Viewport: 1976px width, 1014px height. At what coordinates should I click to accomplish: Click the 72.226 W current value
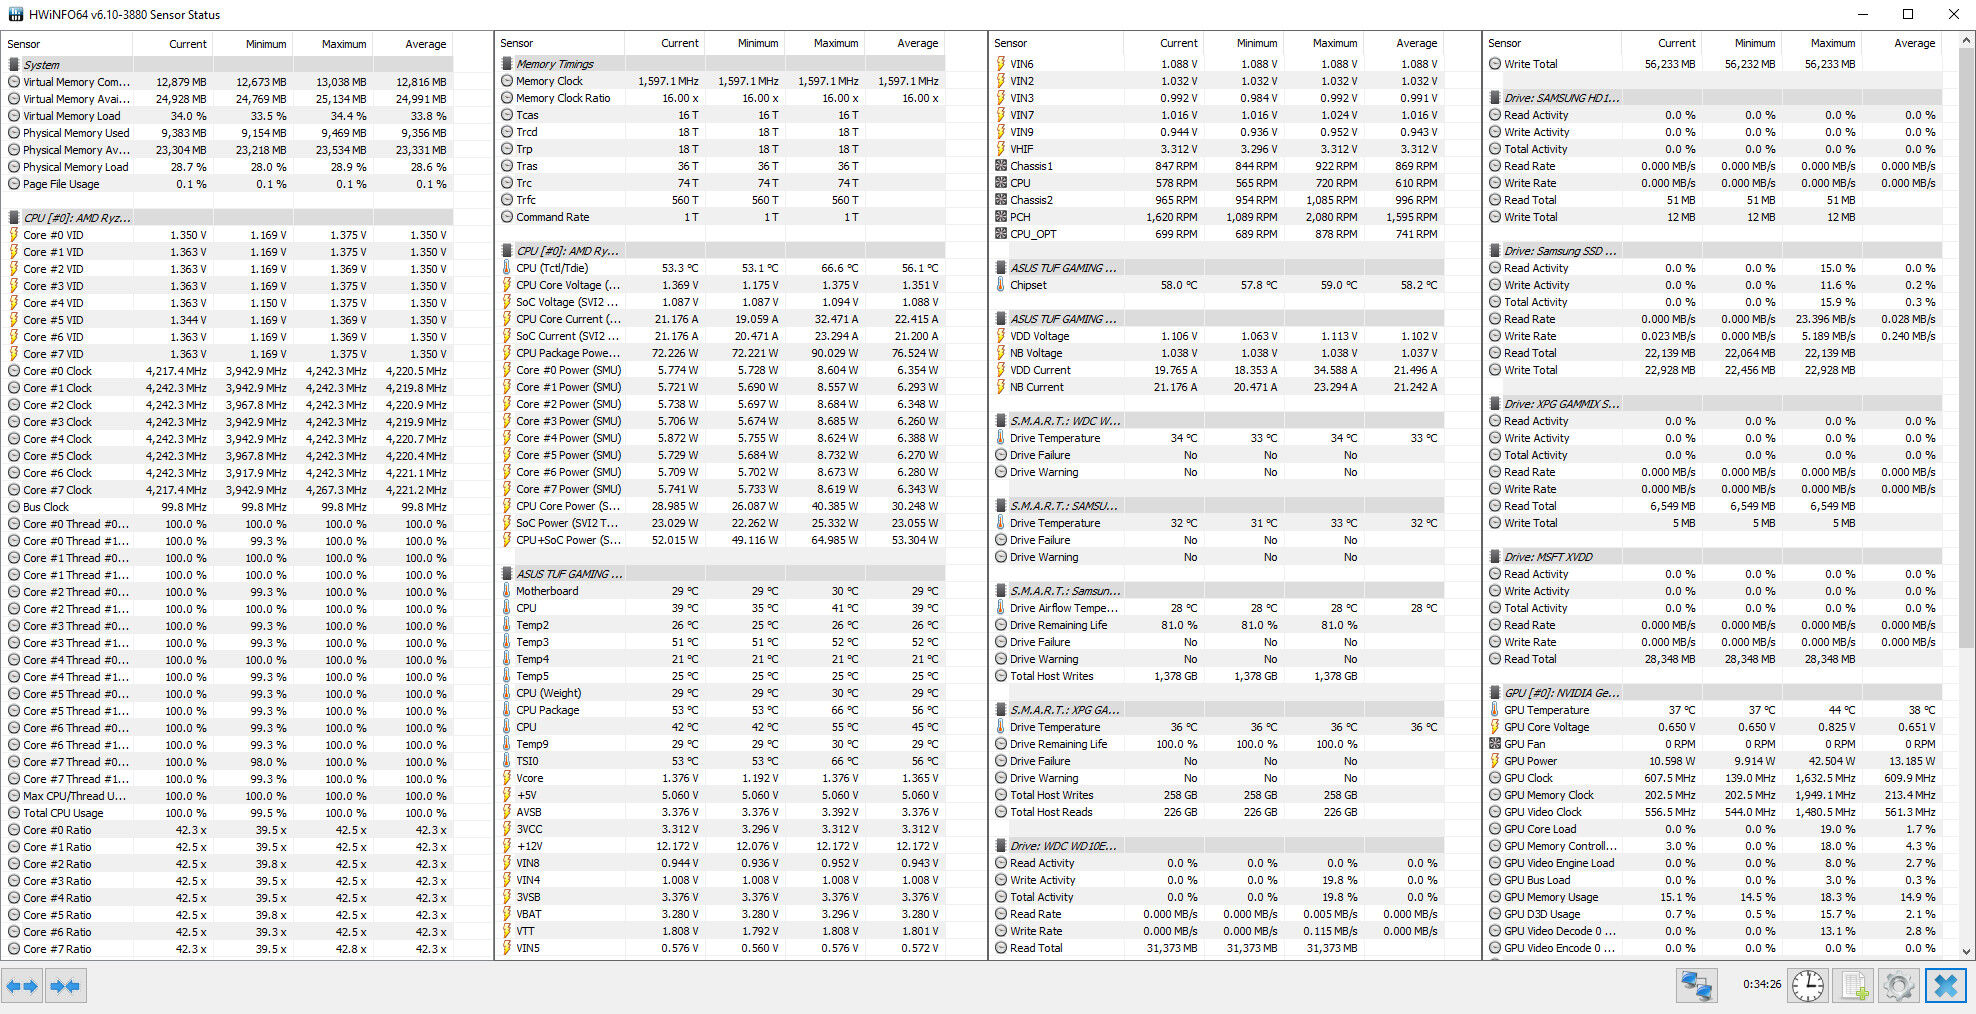point(675,353)
